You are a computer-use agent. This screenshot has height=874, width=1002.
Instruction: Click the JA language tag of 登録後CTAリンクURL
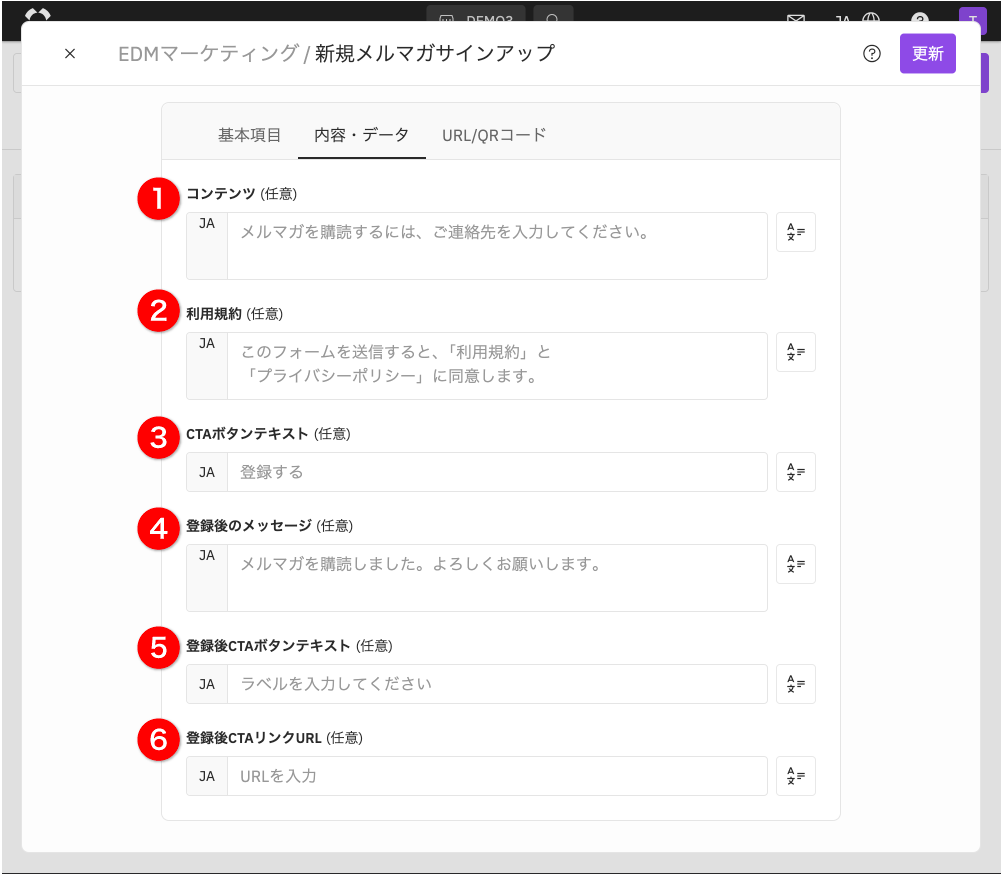click(x=207, y=776)
